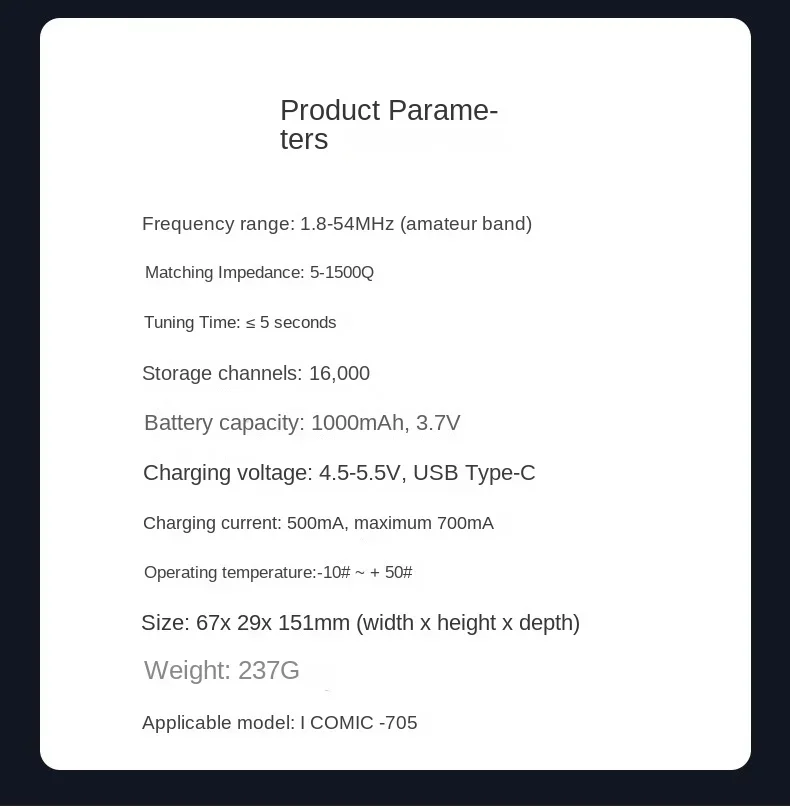Image resolution: width=790 pixels, height=810 pixels.
Task: Click the '237G' weight value
Action: click(x=269, y=671)
